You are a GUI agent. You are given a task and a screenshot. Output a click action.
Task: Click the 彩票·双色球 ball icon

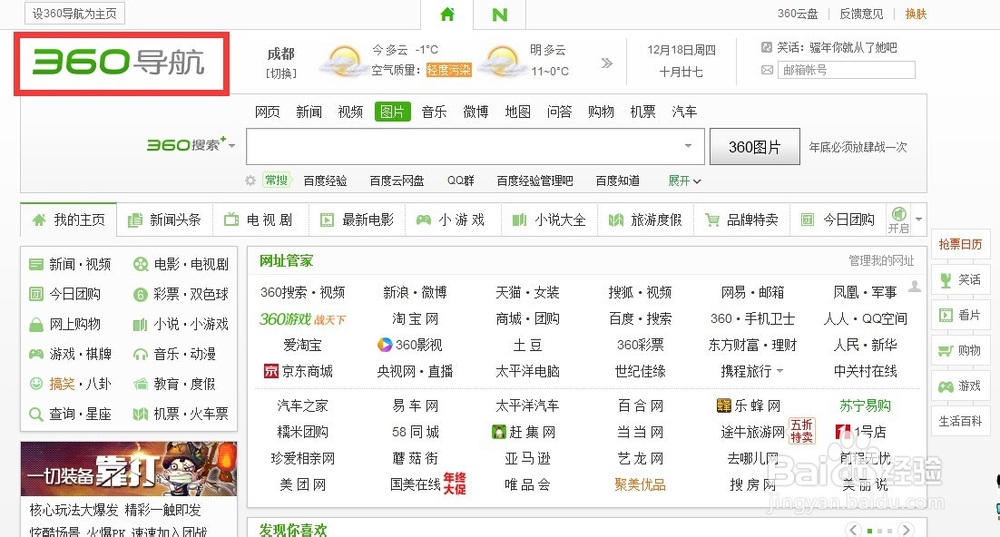tap(140, 294)
